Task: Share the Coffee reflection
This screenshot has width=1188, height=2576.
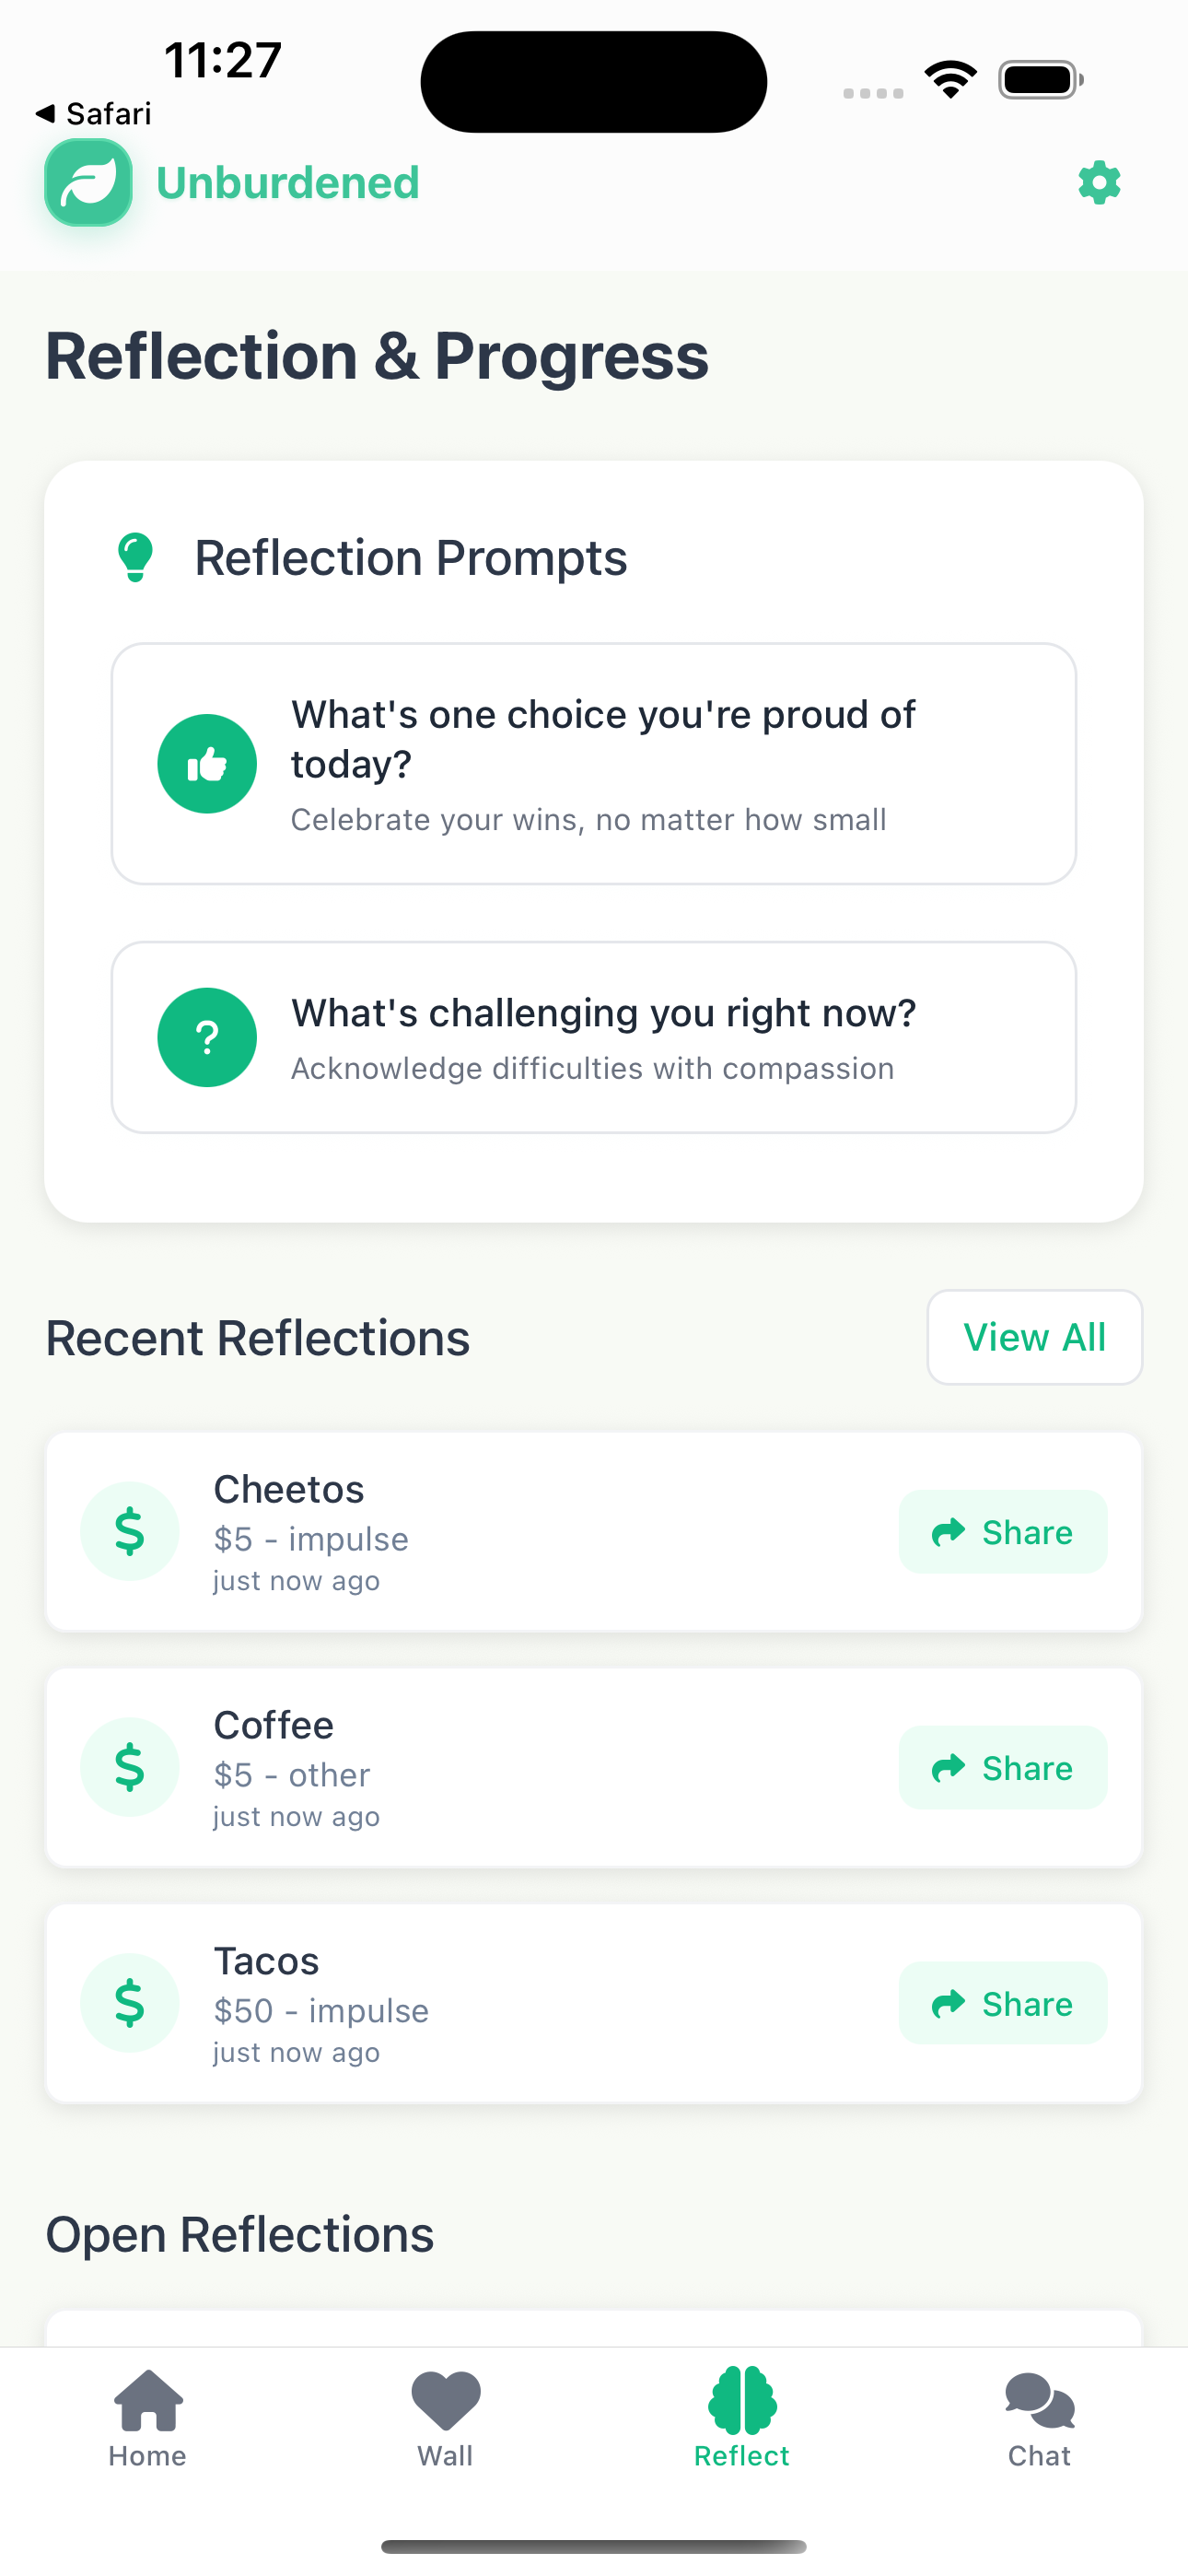Action: point(1003,1768)
